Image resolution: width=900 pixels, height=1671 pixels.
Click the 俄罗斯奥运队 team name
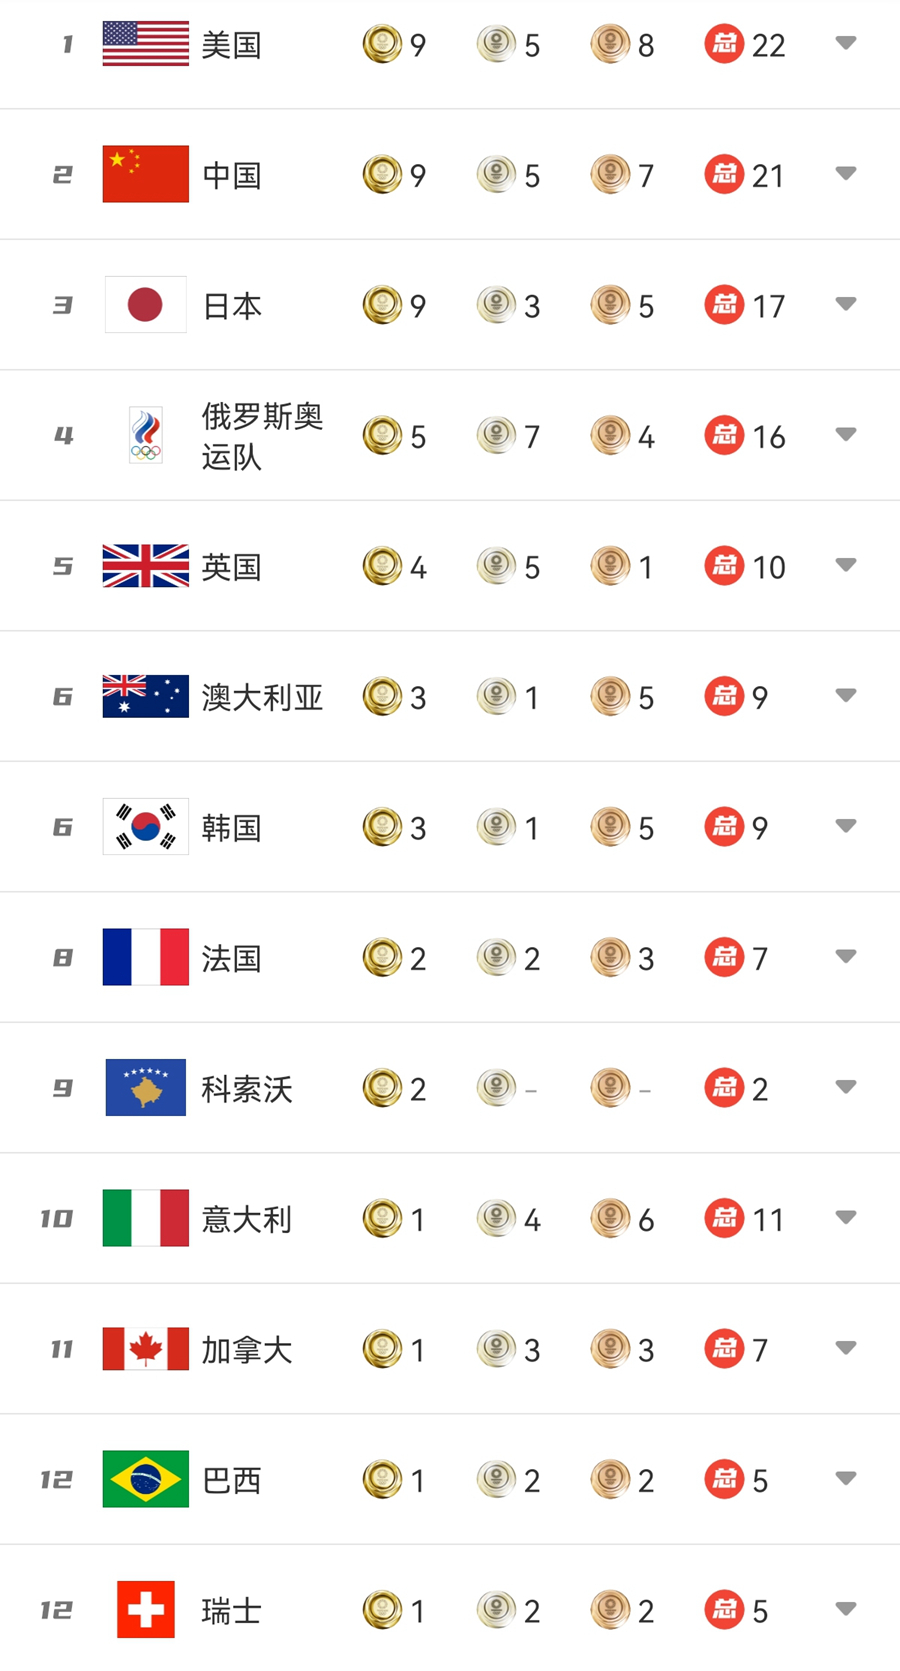click(x=262, y=436)
